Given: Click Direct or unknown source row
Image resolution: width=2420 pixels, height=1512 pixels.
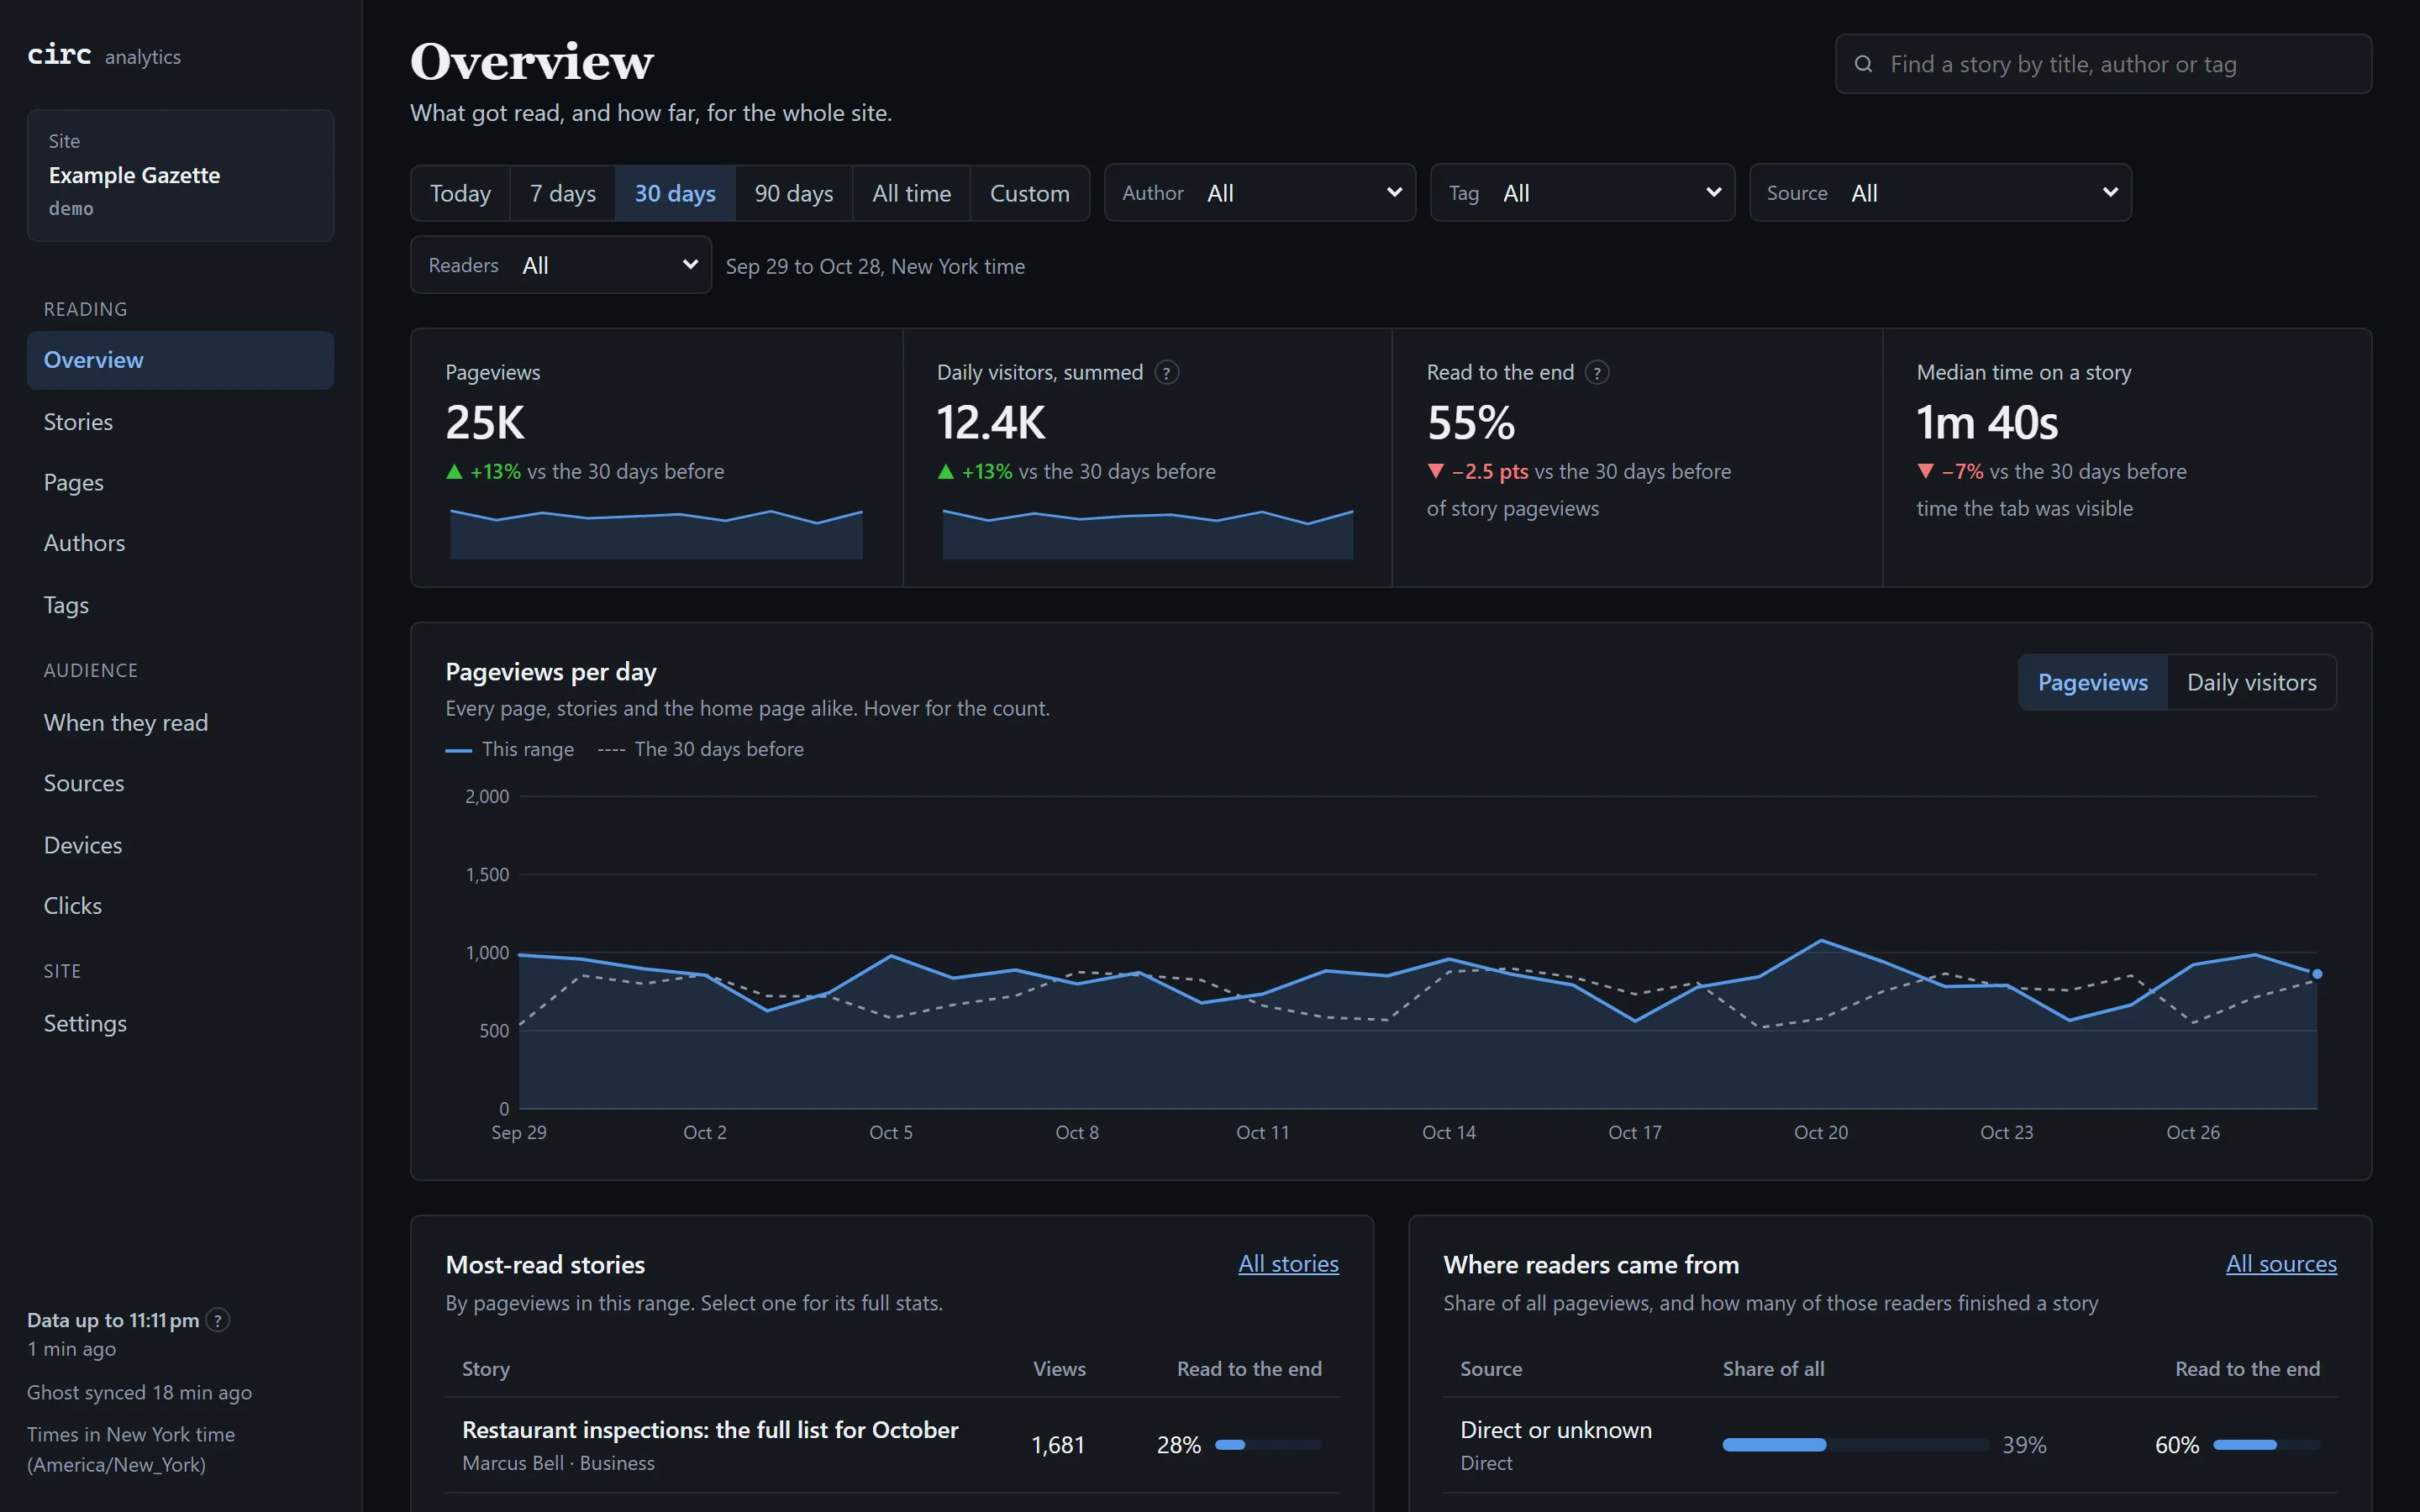Looking at the screenshot, I should point(1890,1445).
